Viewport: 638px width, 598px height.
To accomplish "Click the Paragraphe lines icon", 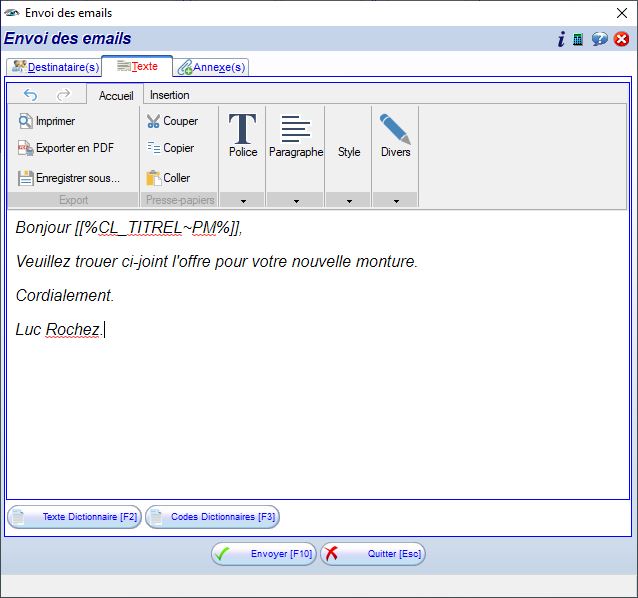I will (296, 129).
